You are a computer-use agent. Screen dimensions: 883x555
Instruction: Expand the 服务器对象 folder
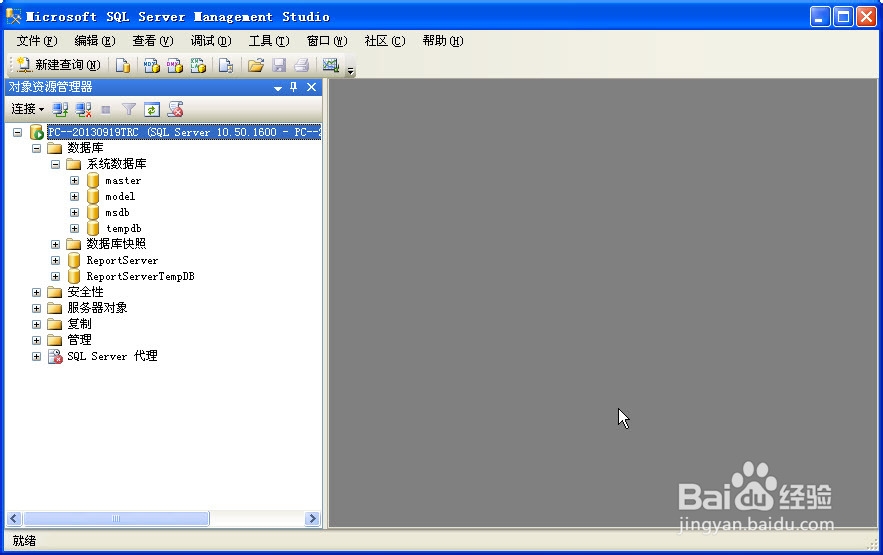(x=37, y=308)
